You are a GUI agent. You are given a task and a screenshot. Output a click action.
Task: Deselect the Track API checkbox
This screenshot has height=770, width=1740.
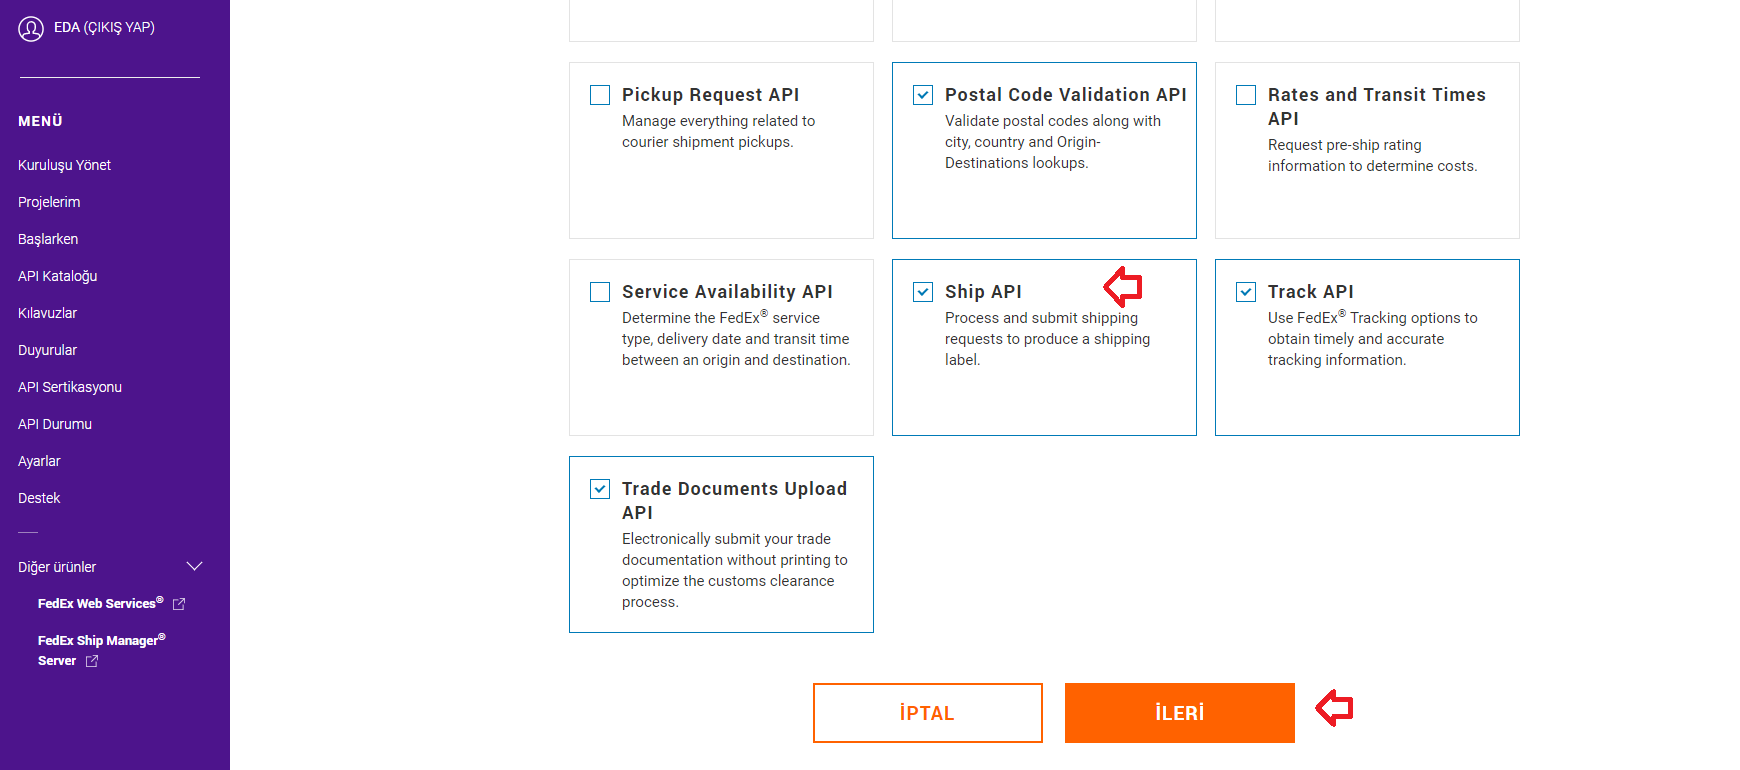[x=1246, y=292]
